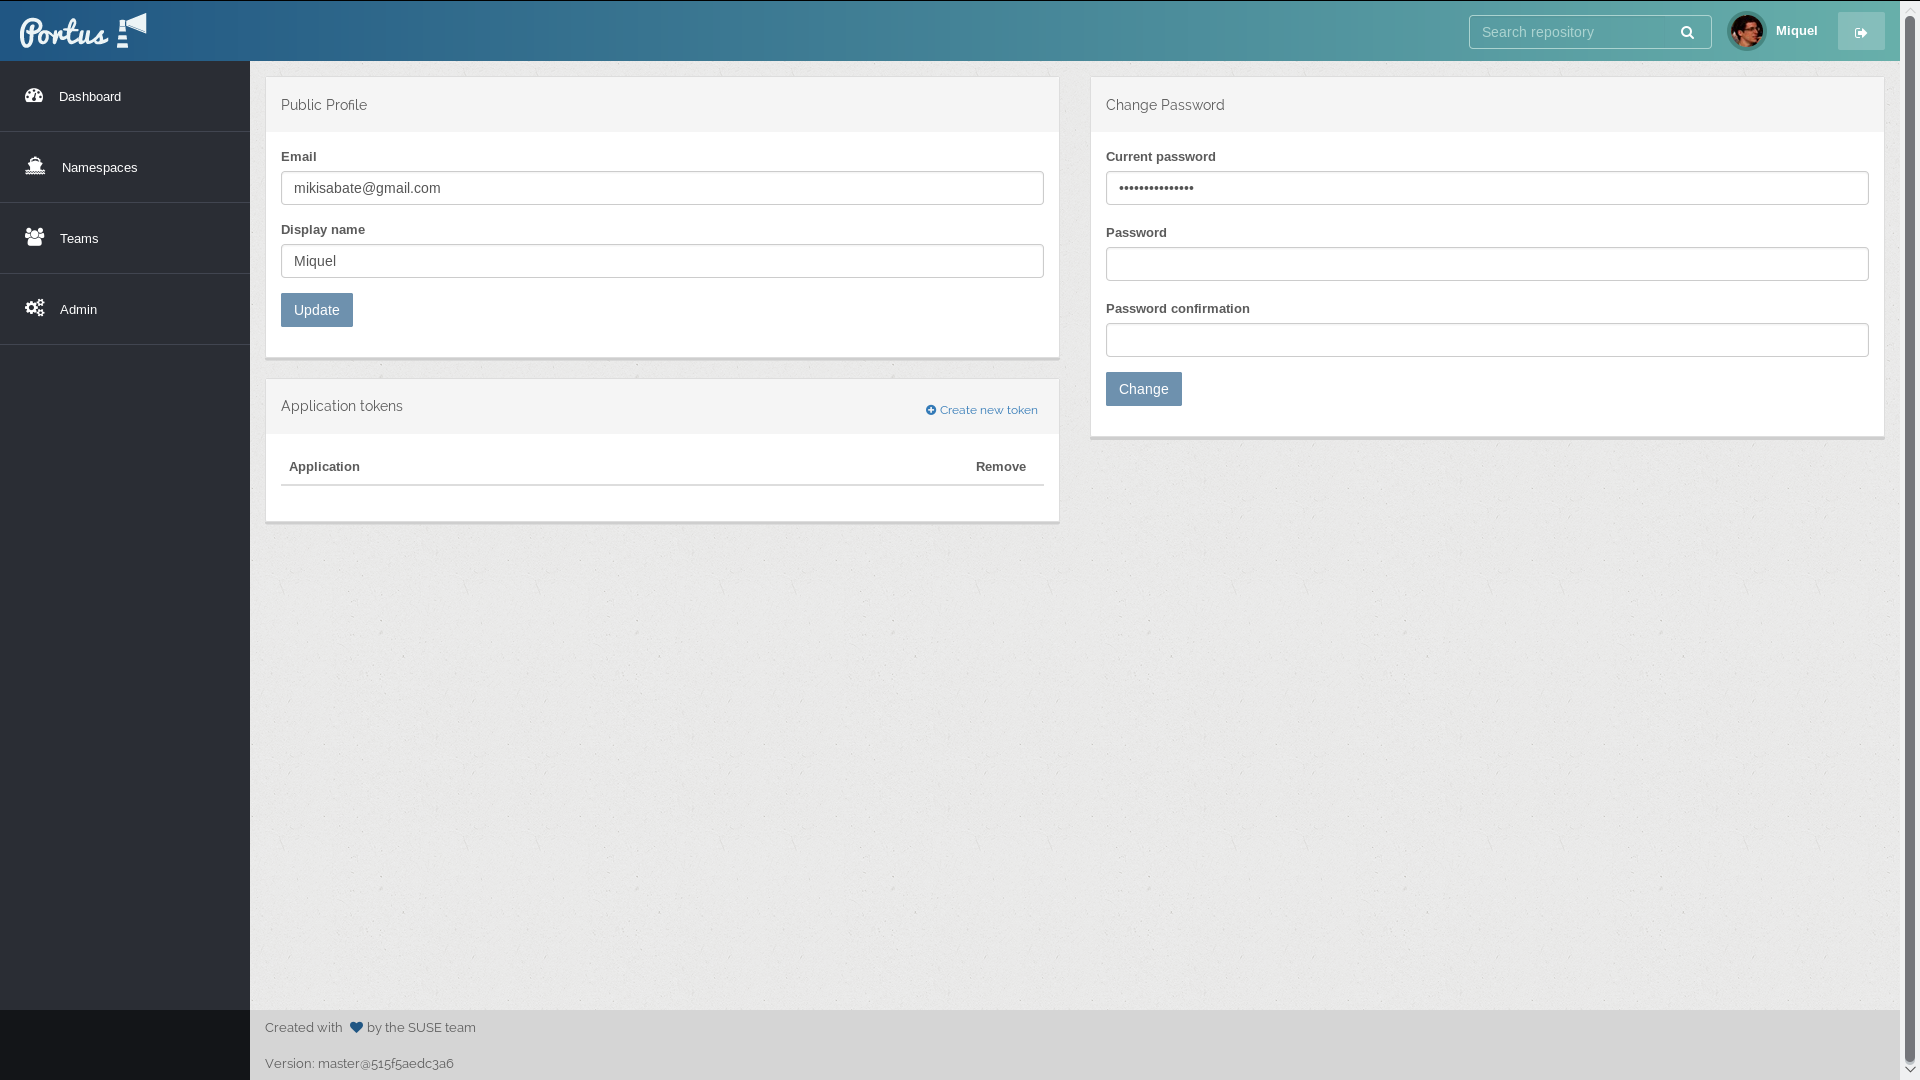Image resolution: width=1920 pixels, height=1080 pixels.
Task: Click the Display name input field
Action: click(662, 260)
